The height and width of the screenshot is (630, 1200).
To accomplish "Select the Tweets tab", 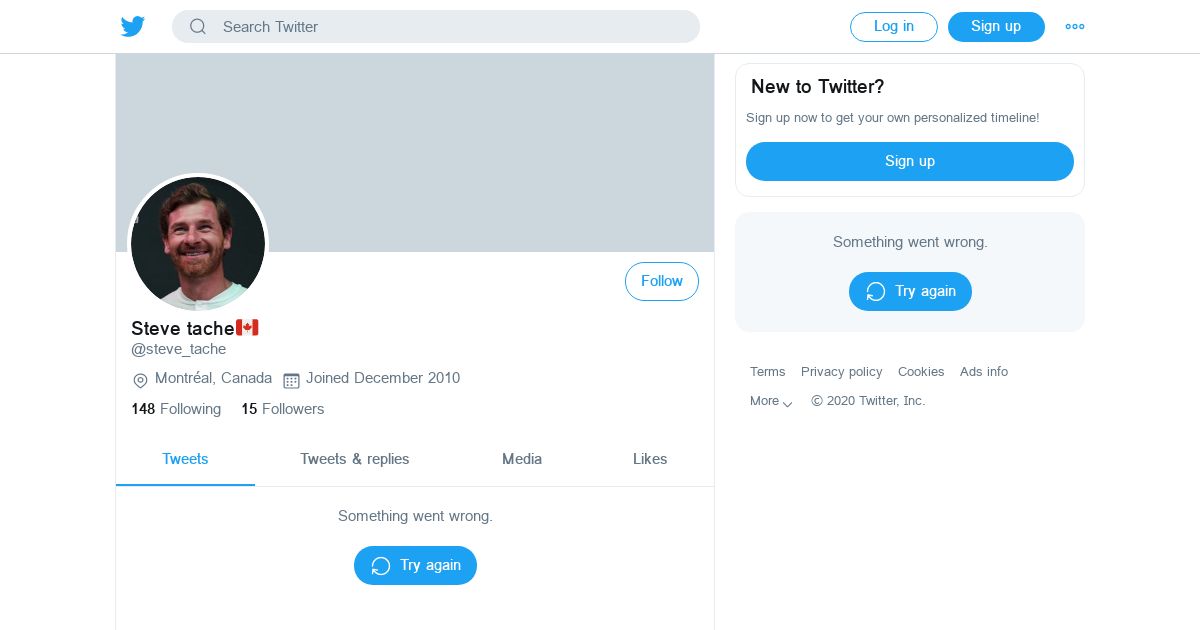I will tap(185, 459).
